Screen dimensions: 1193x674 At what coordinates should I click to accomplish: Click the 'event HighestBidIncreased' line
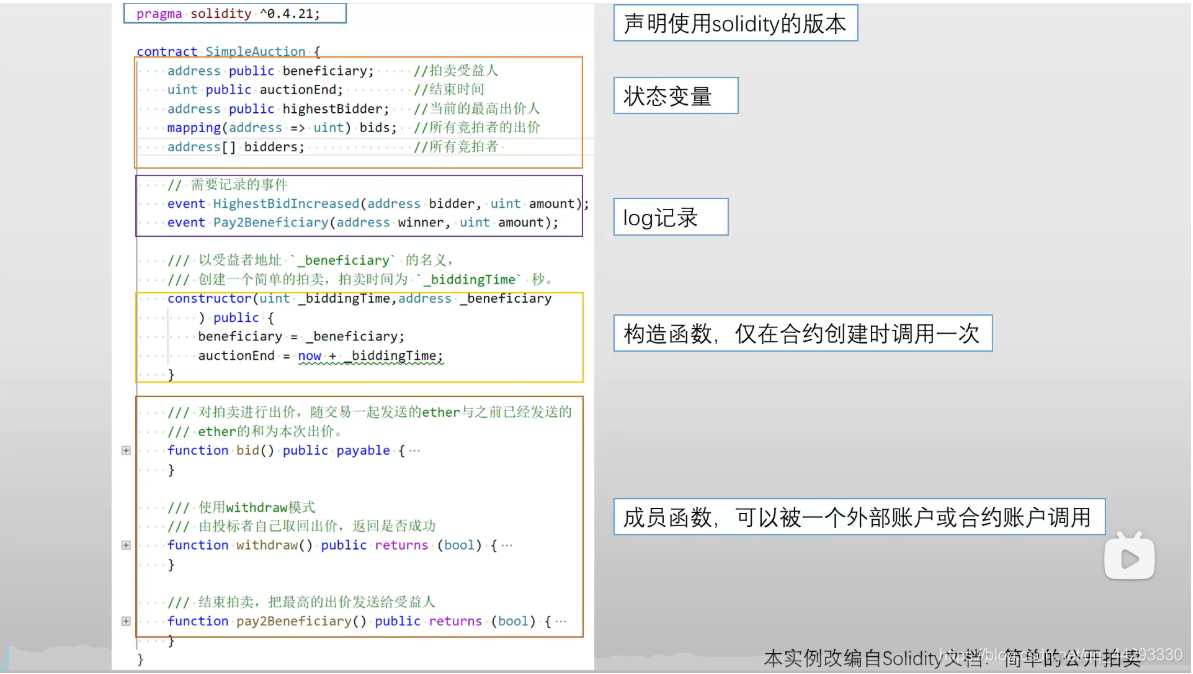[x=378, y=204]
